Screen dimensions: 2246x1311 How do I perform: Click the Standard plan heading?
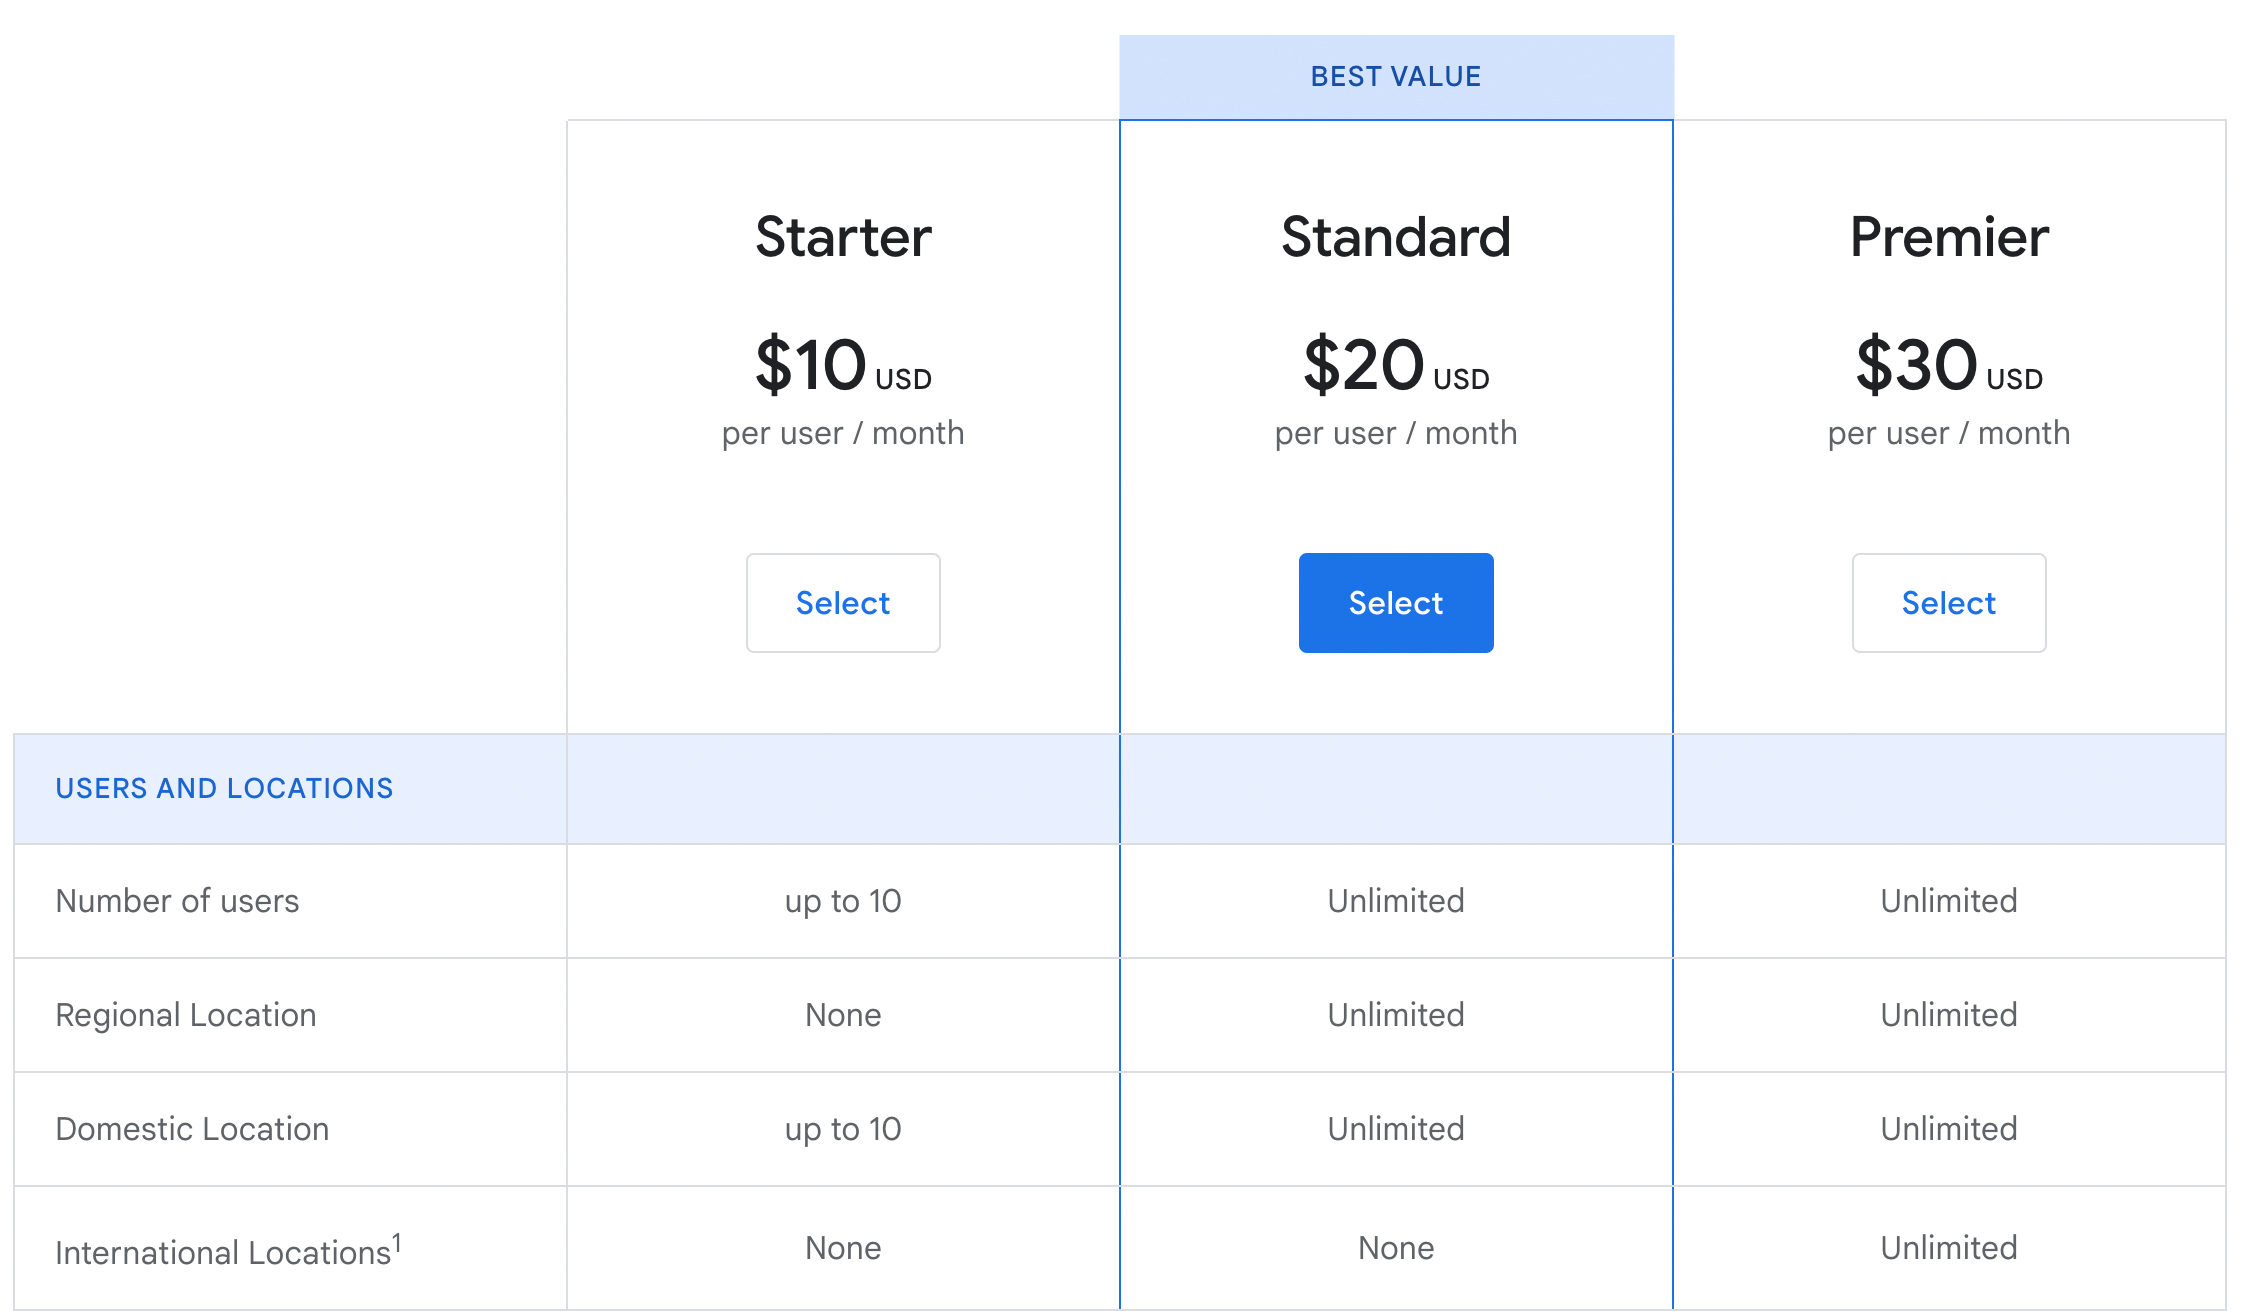[x=1396, y=237]
